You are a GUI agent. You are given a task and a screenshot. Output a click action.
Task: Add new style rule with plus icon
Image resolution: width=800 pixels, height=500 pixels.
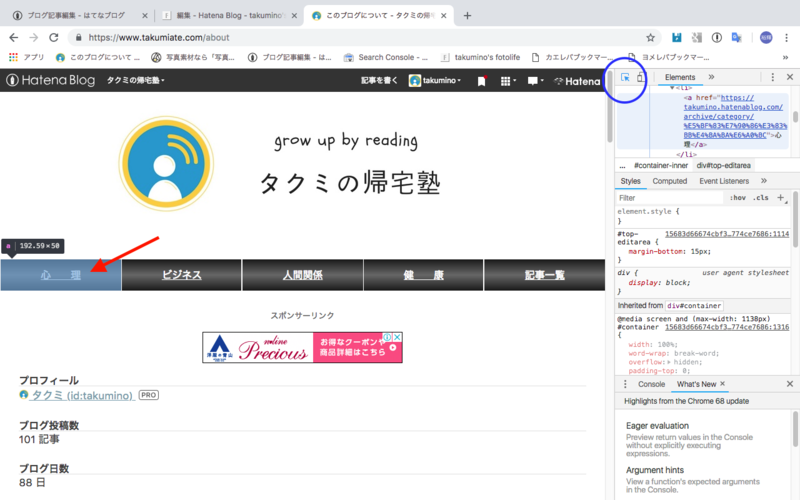pos(781,197)
